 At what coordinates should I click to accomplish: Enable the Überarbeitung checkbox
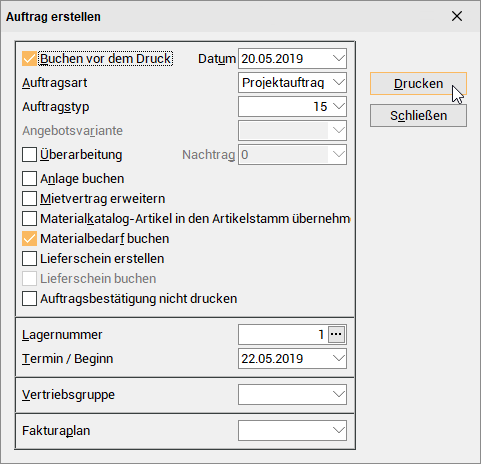29,155
